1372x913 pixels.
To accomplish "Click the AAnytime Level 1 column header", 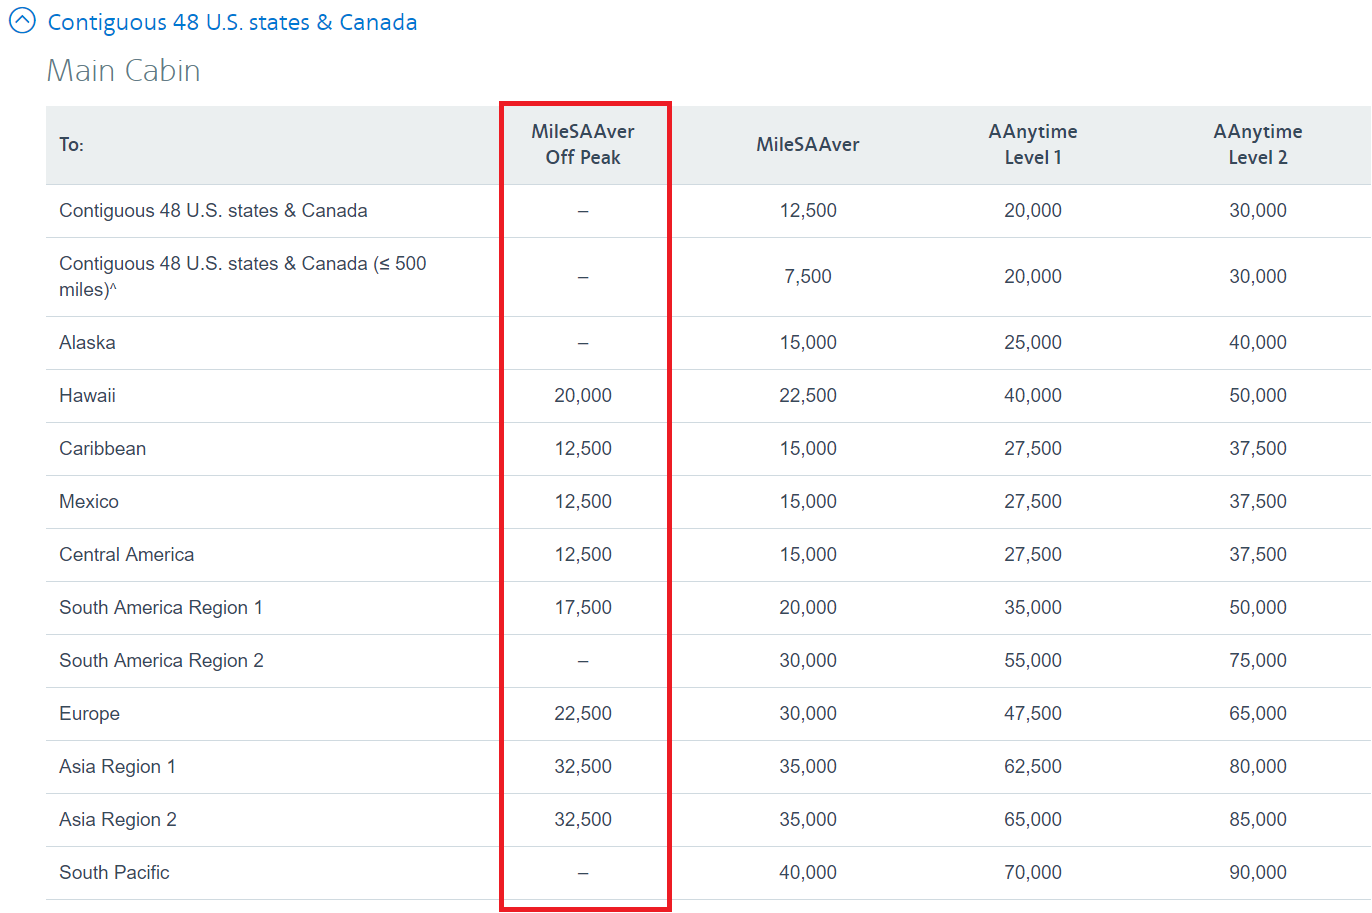I will pyautogui.click(x=1033, y=145).
